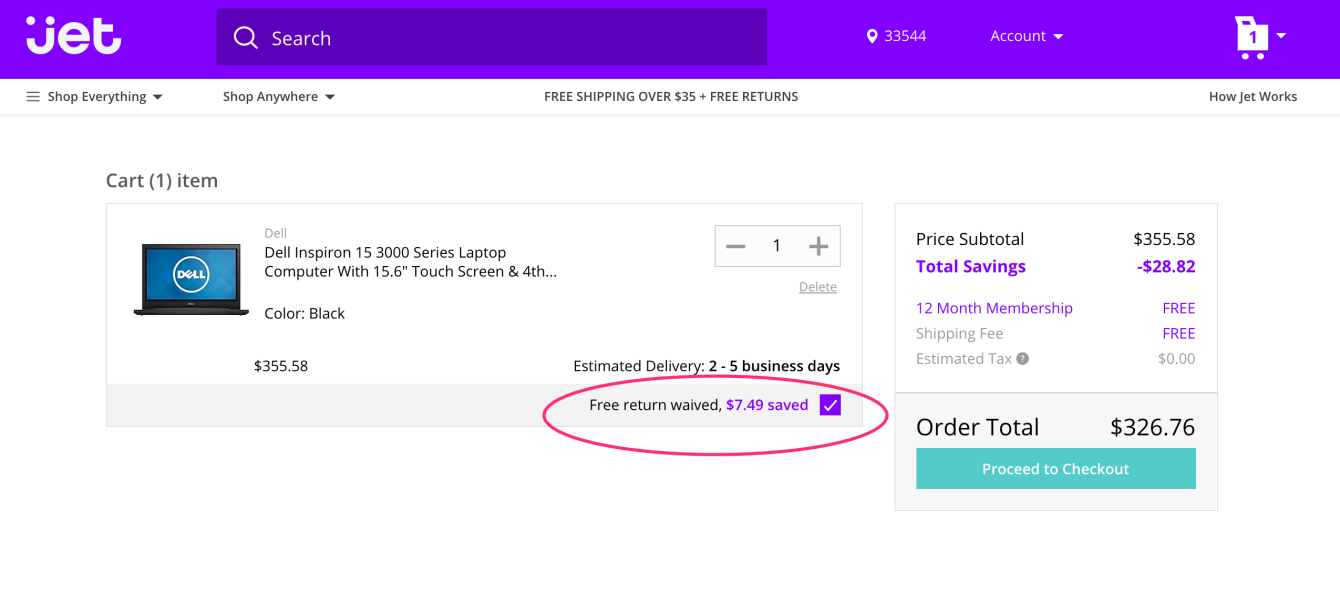Click the -$28.82 savings amount

pyautogui.click(x=1166, y=267)
